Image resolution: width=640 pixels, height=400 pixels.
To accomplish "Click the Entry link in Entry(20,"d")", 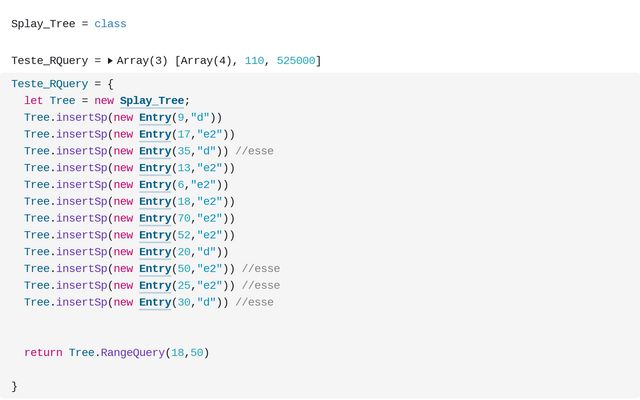I will click(x=155, y=252).
